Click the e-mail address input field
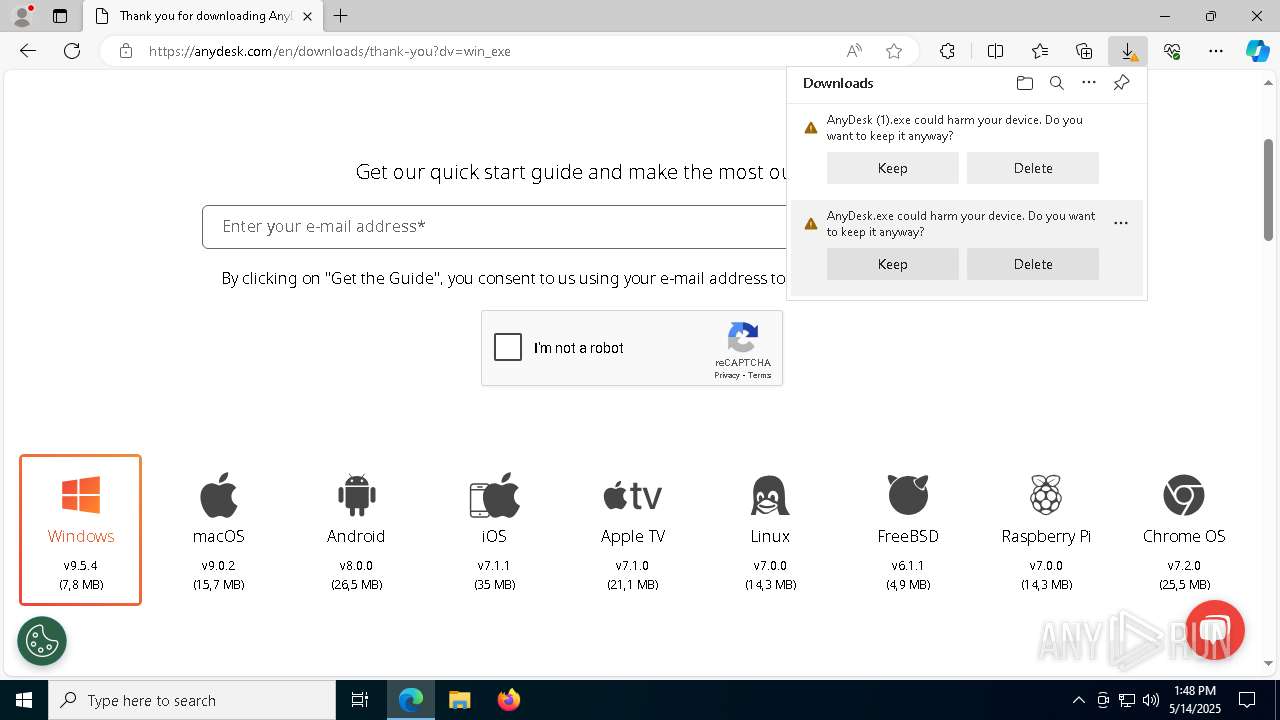This screenshot has width=1280, height=720. 495,227
